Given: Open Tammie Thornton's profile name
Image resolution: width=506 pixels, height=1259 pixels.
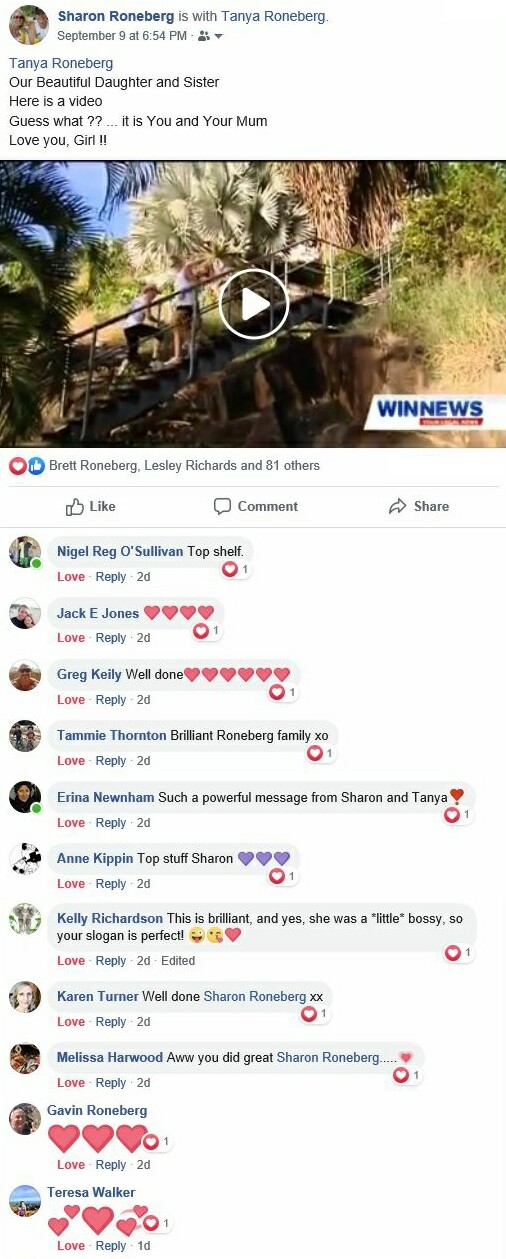Looking at the screenshot, I should pos(112,735).
